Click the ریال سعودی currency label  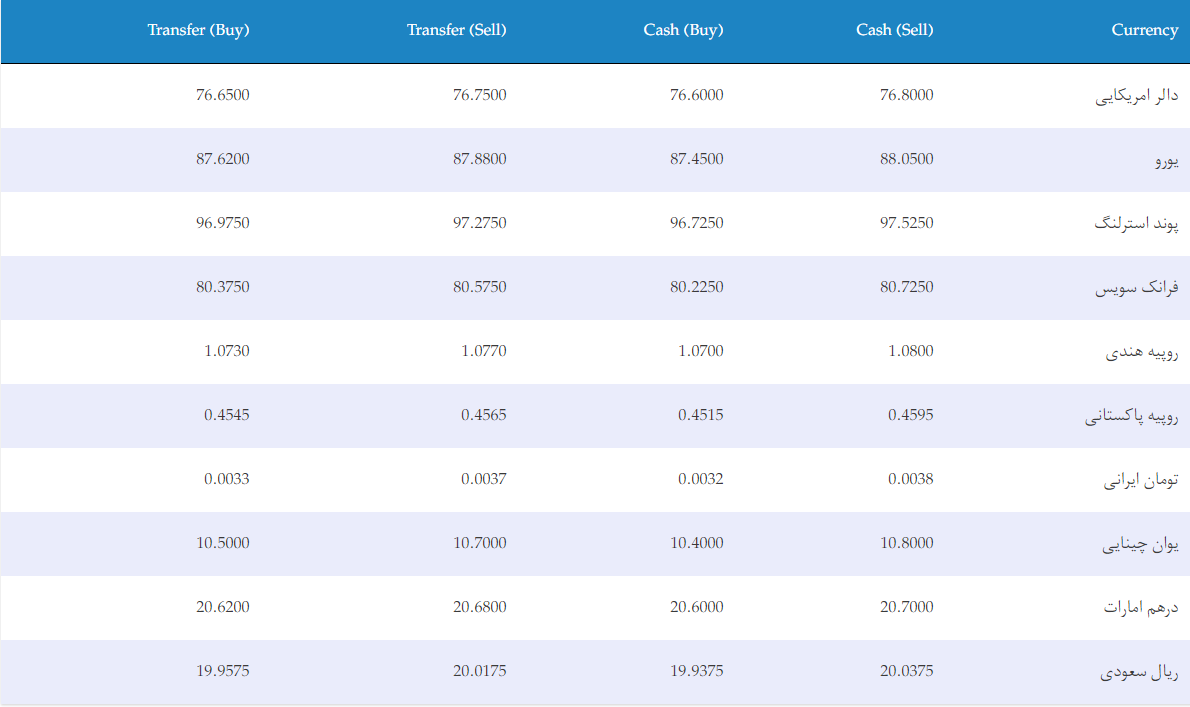[x=1139, y=672]
